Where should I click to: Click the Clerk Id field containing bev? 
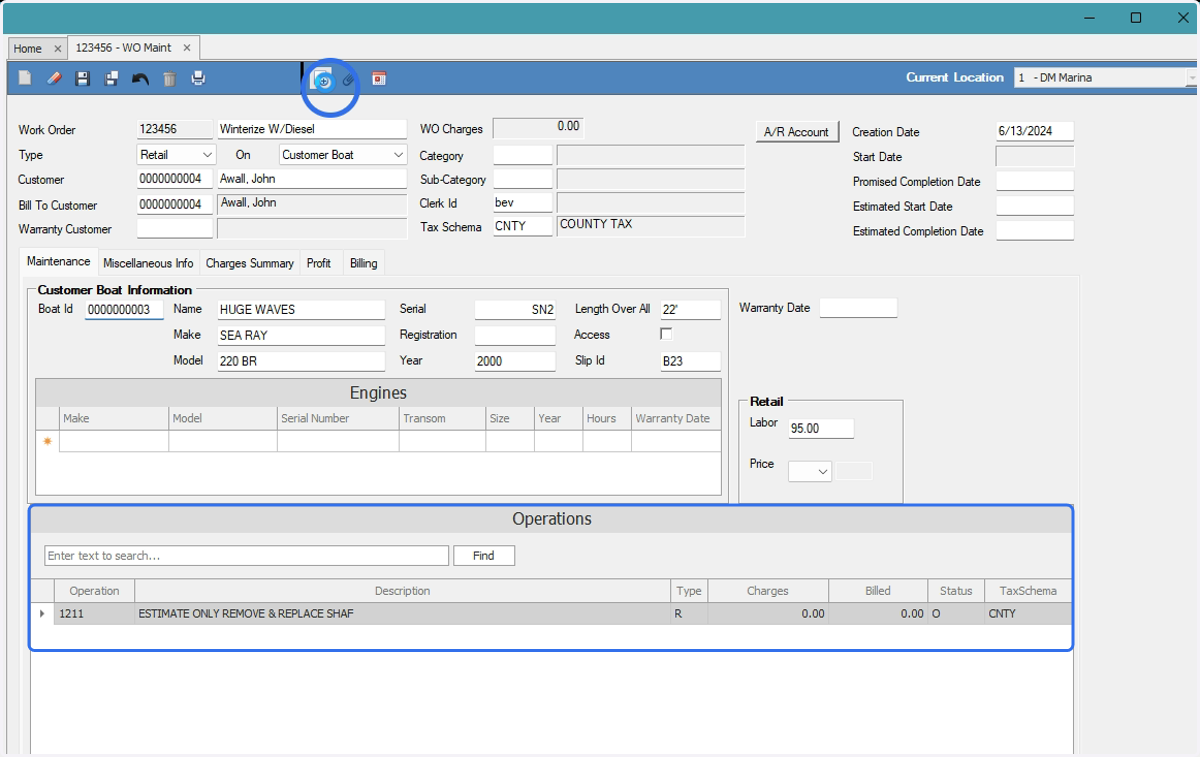[x=523, y=203]
